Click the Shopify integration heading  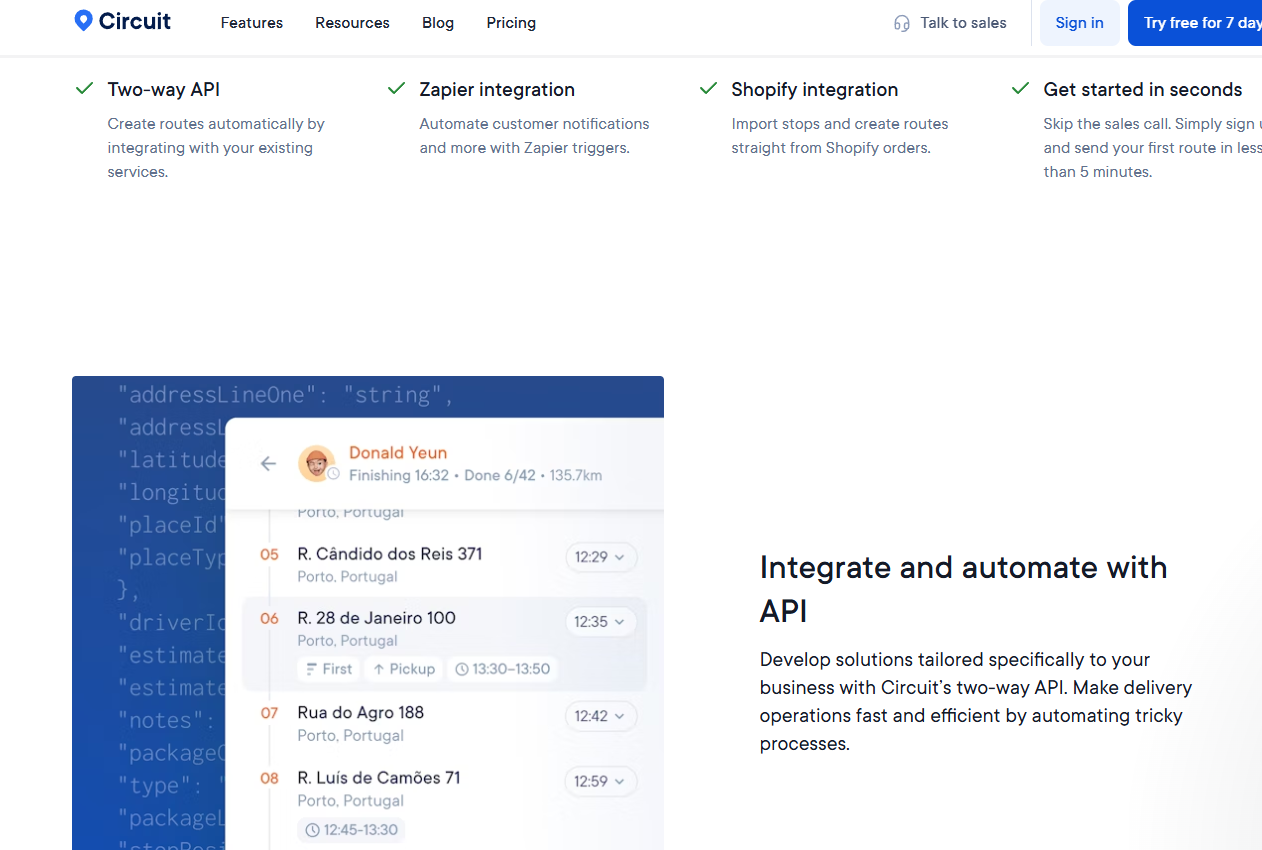815,89
